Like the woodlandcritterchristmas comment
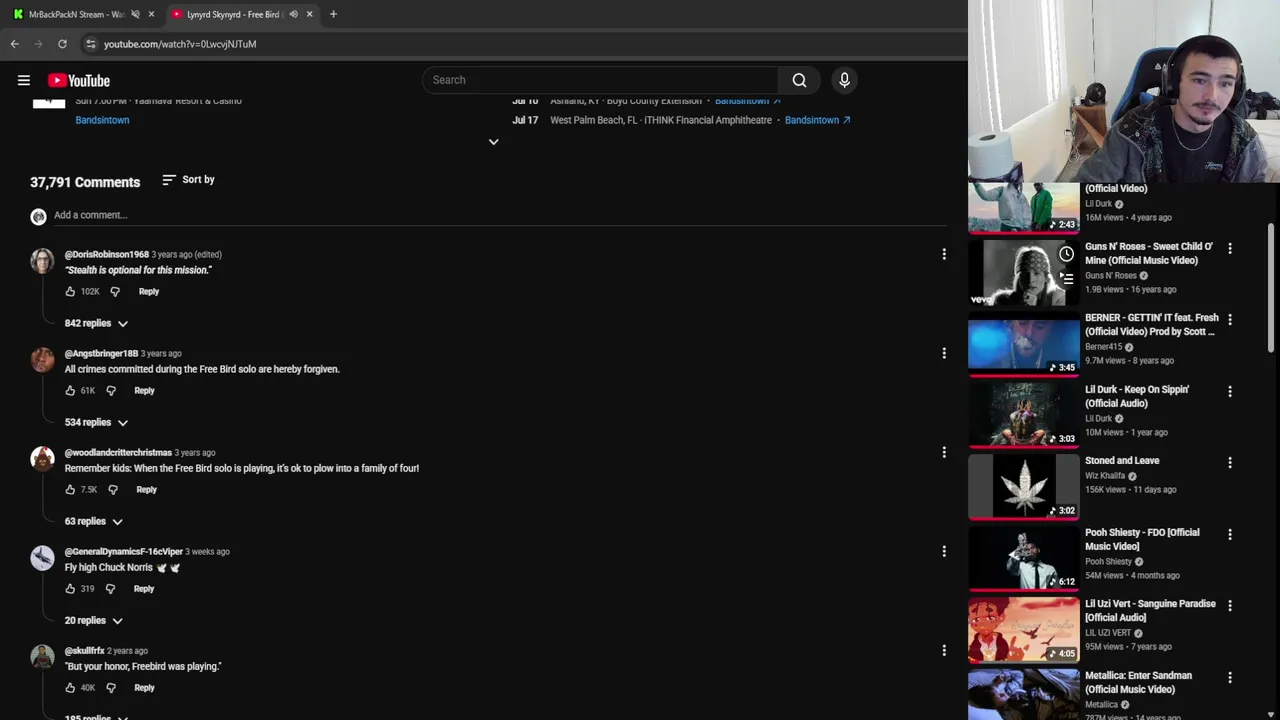The width and height of the screenshot is (1280, 720). (x=70, y=489)
